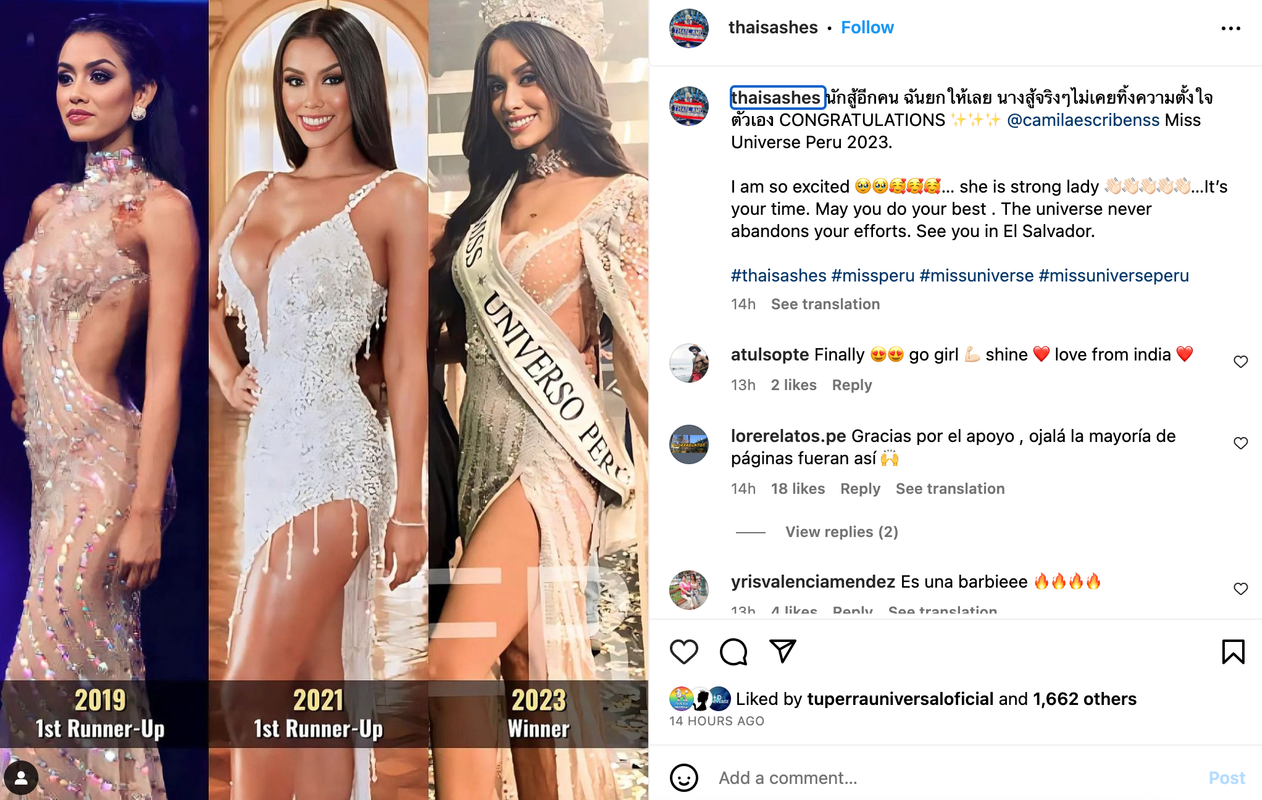The width and height of the screenshot is (1262, 800).
Task: Share the post with the paper plane icon
Action: [x=783, y=652]
